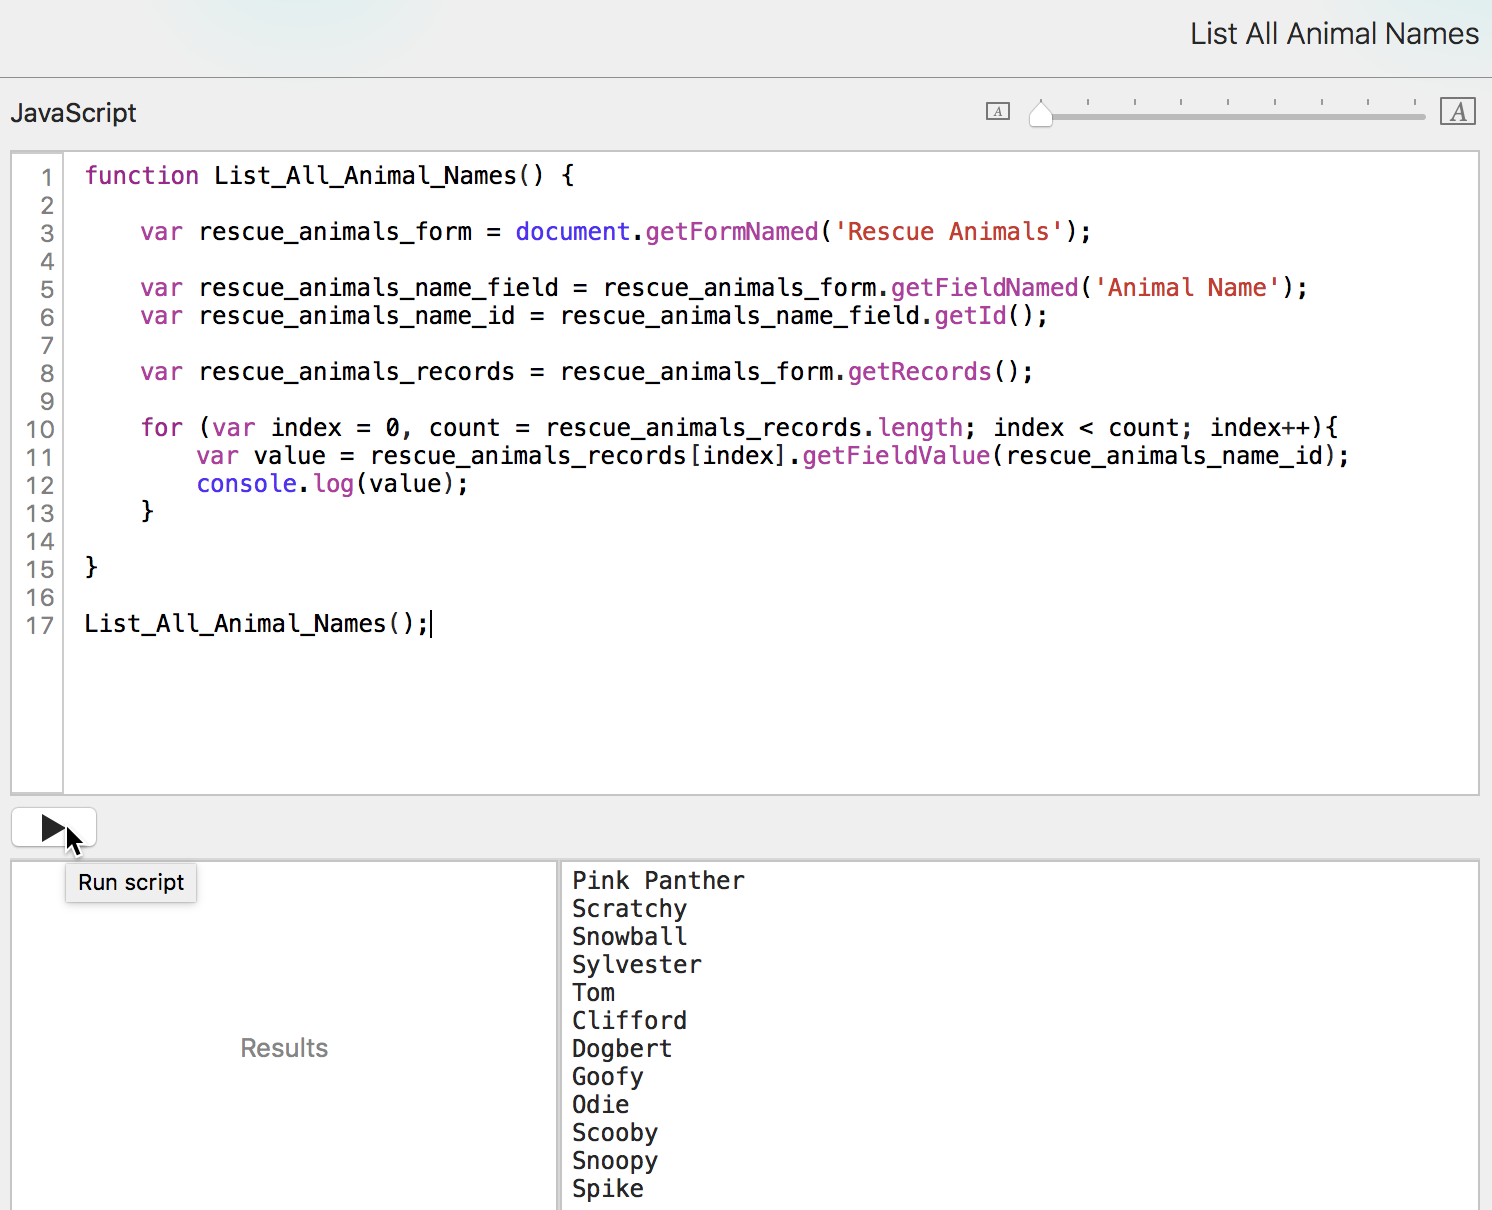This screenshot has height=1210, width=1492.
Task: Select Pink Panther in the output
Action: (658, 881)
